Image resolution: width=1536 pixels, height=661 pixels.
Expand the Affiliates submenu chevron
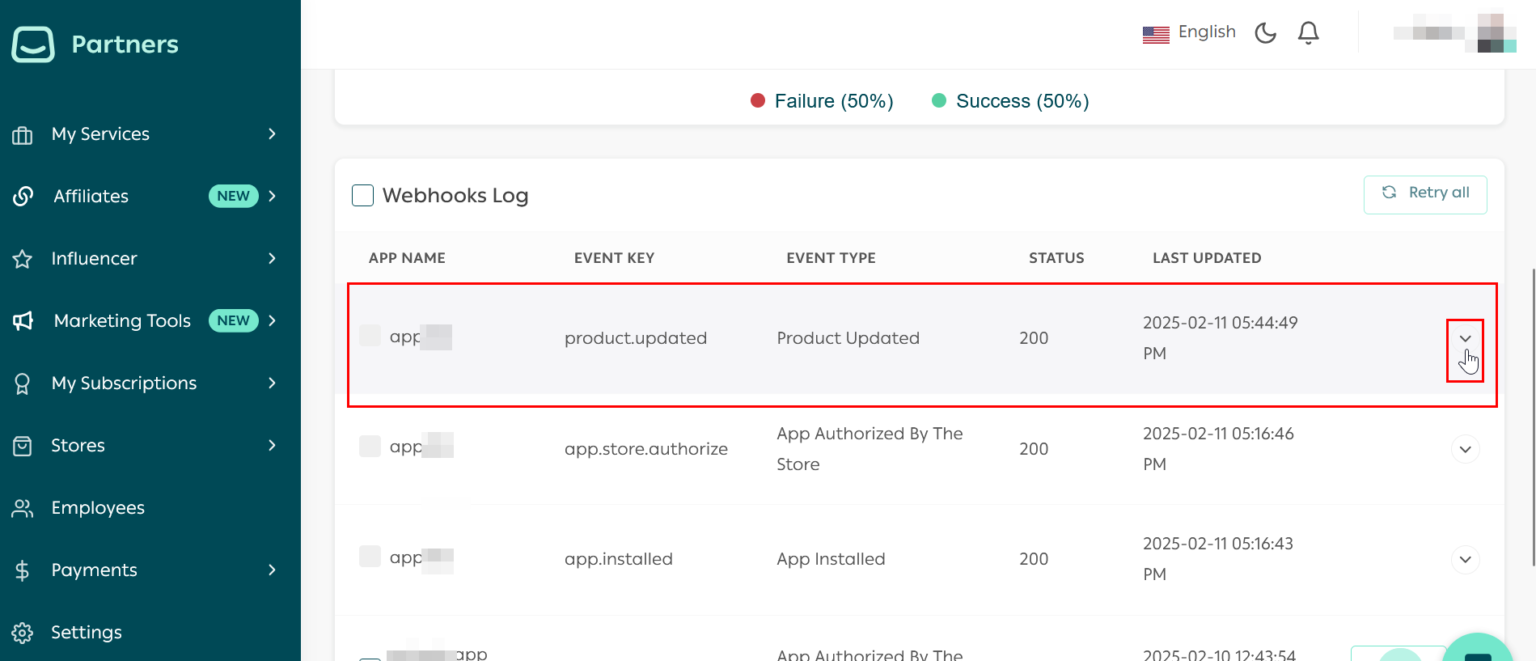click(272, 196)
